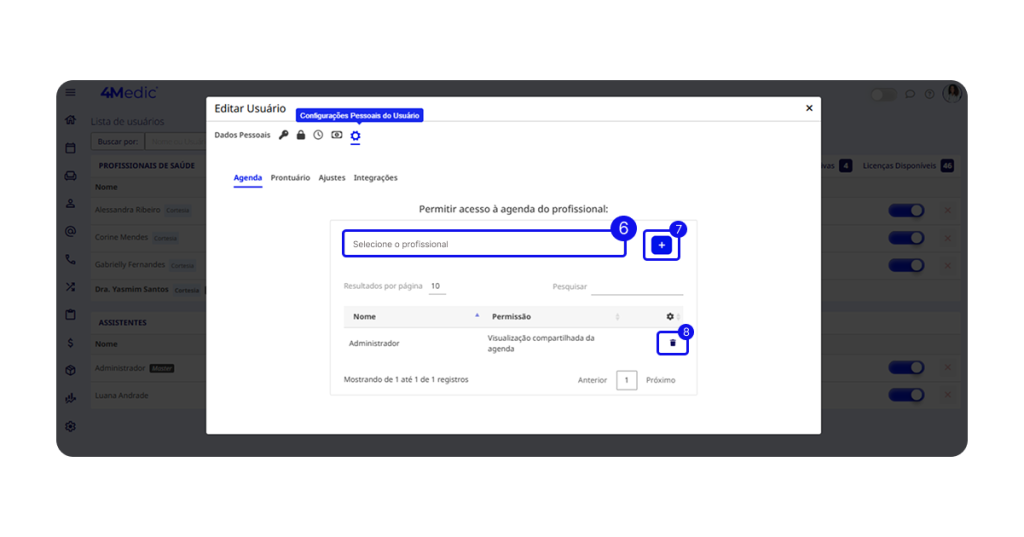Click the gear icon in table header

click(670, 317)
